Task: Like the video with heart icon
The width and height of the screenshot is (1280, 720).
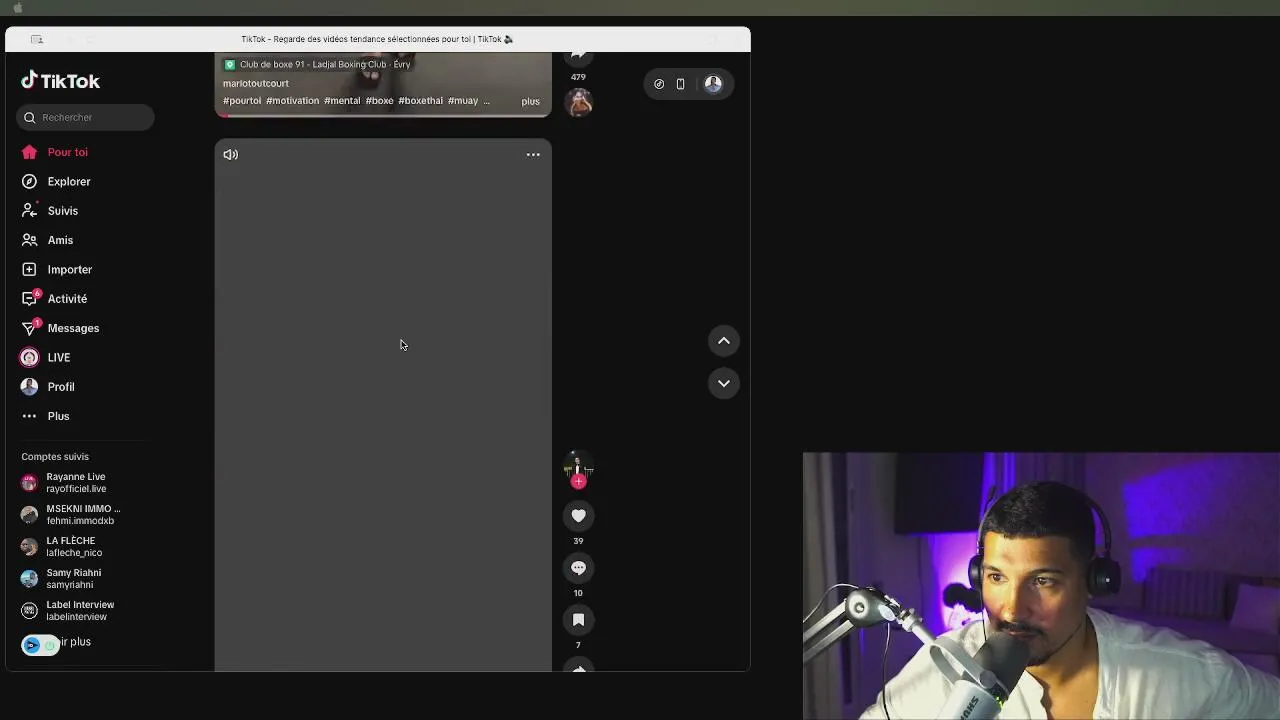Action: 578,516
